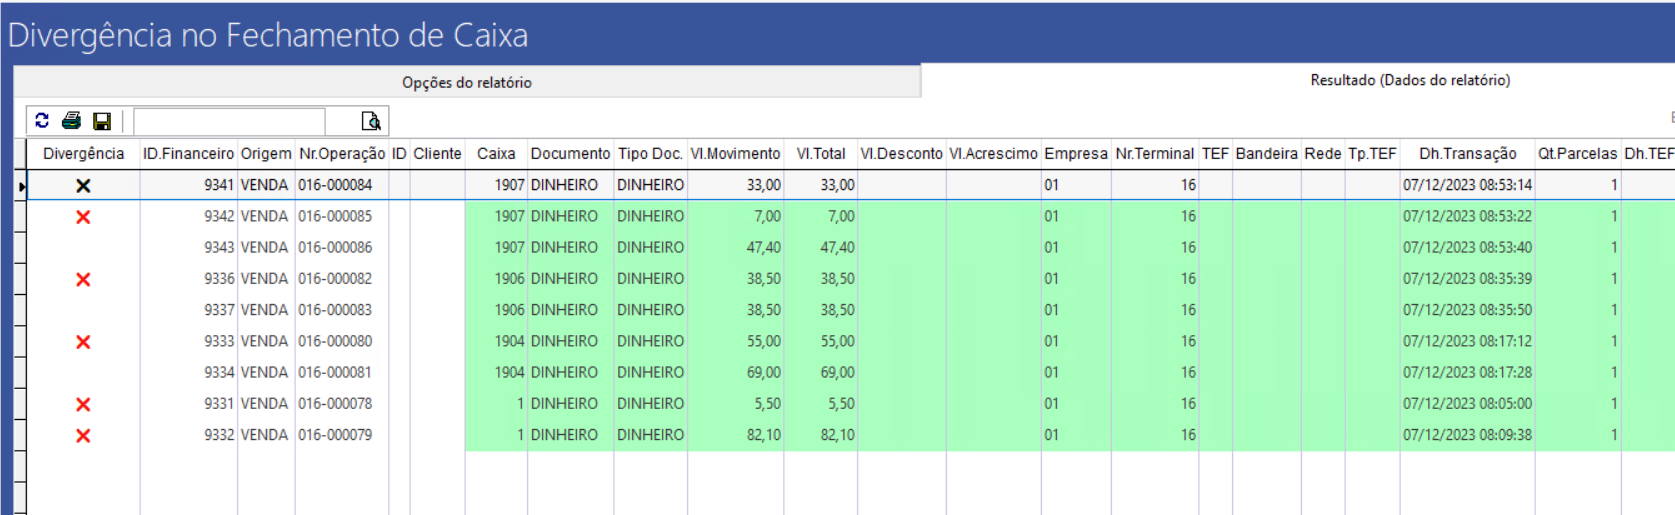The width and height of the screenshot is (1675, 515).
Task: Click the Vl.Movimento column header
Action: [x=735, y=154]
